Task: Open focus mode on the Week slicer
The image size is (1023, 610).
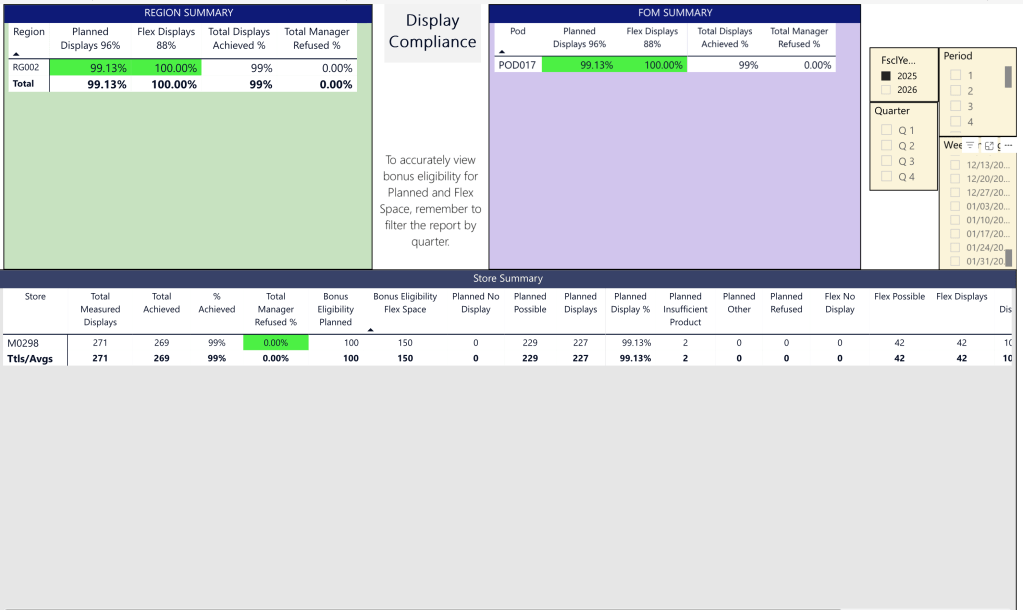Action: point(989,146)
